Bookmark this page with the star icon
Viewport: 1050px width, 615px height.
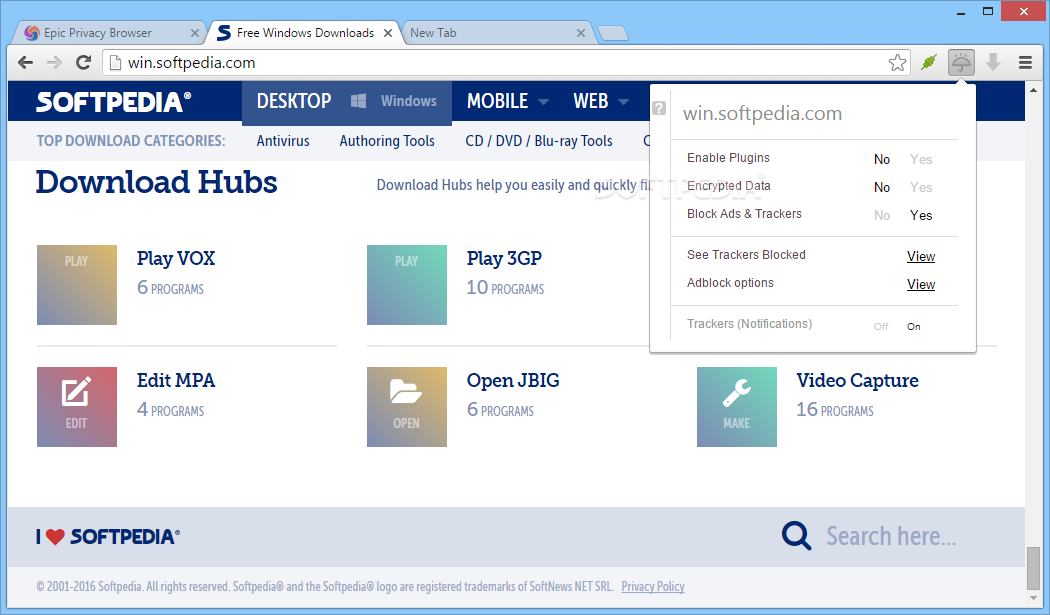pos(897,63)
